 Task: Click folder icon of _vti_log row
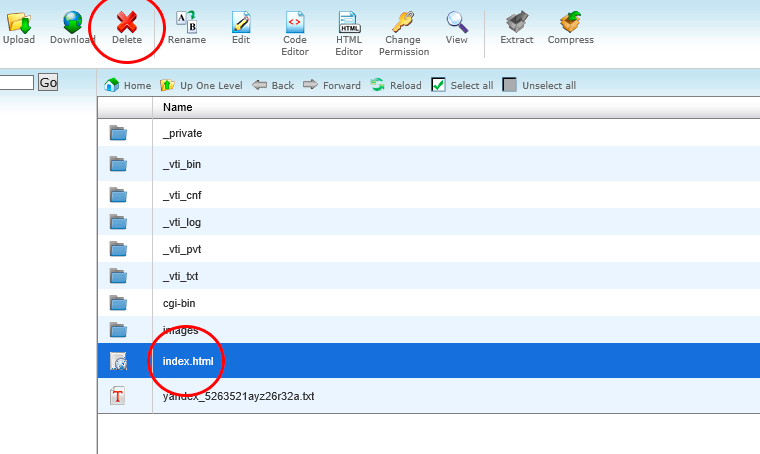[118, 222]
